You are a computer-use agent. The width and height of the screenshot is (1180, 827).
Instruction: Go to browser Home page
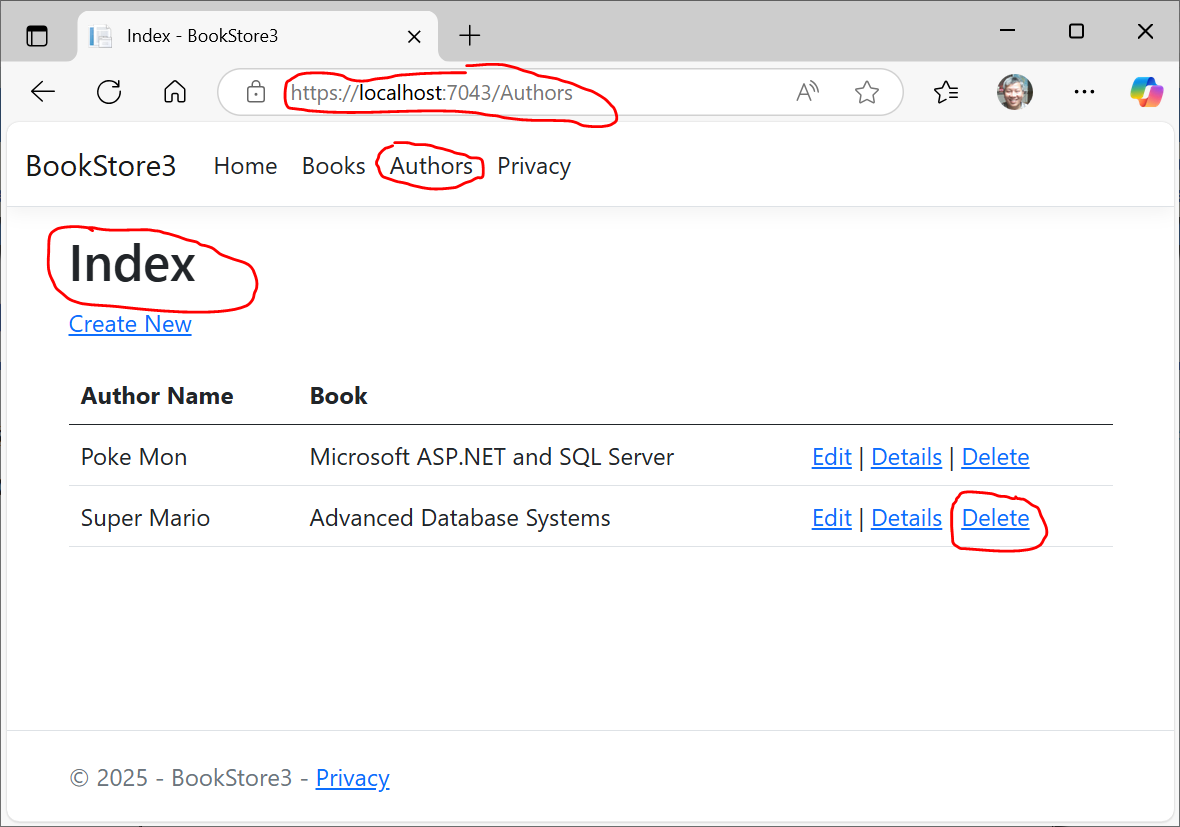tap(175, 92)
